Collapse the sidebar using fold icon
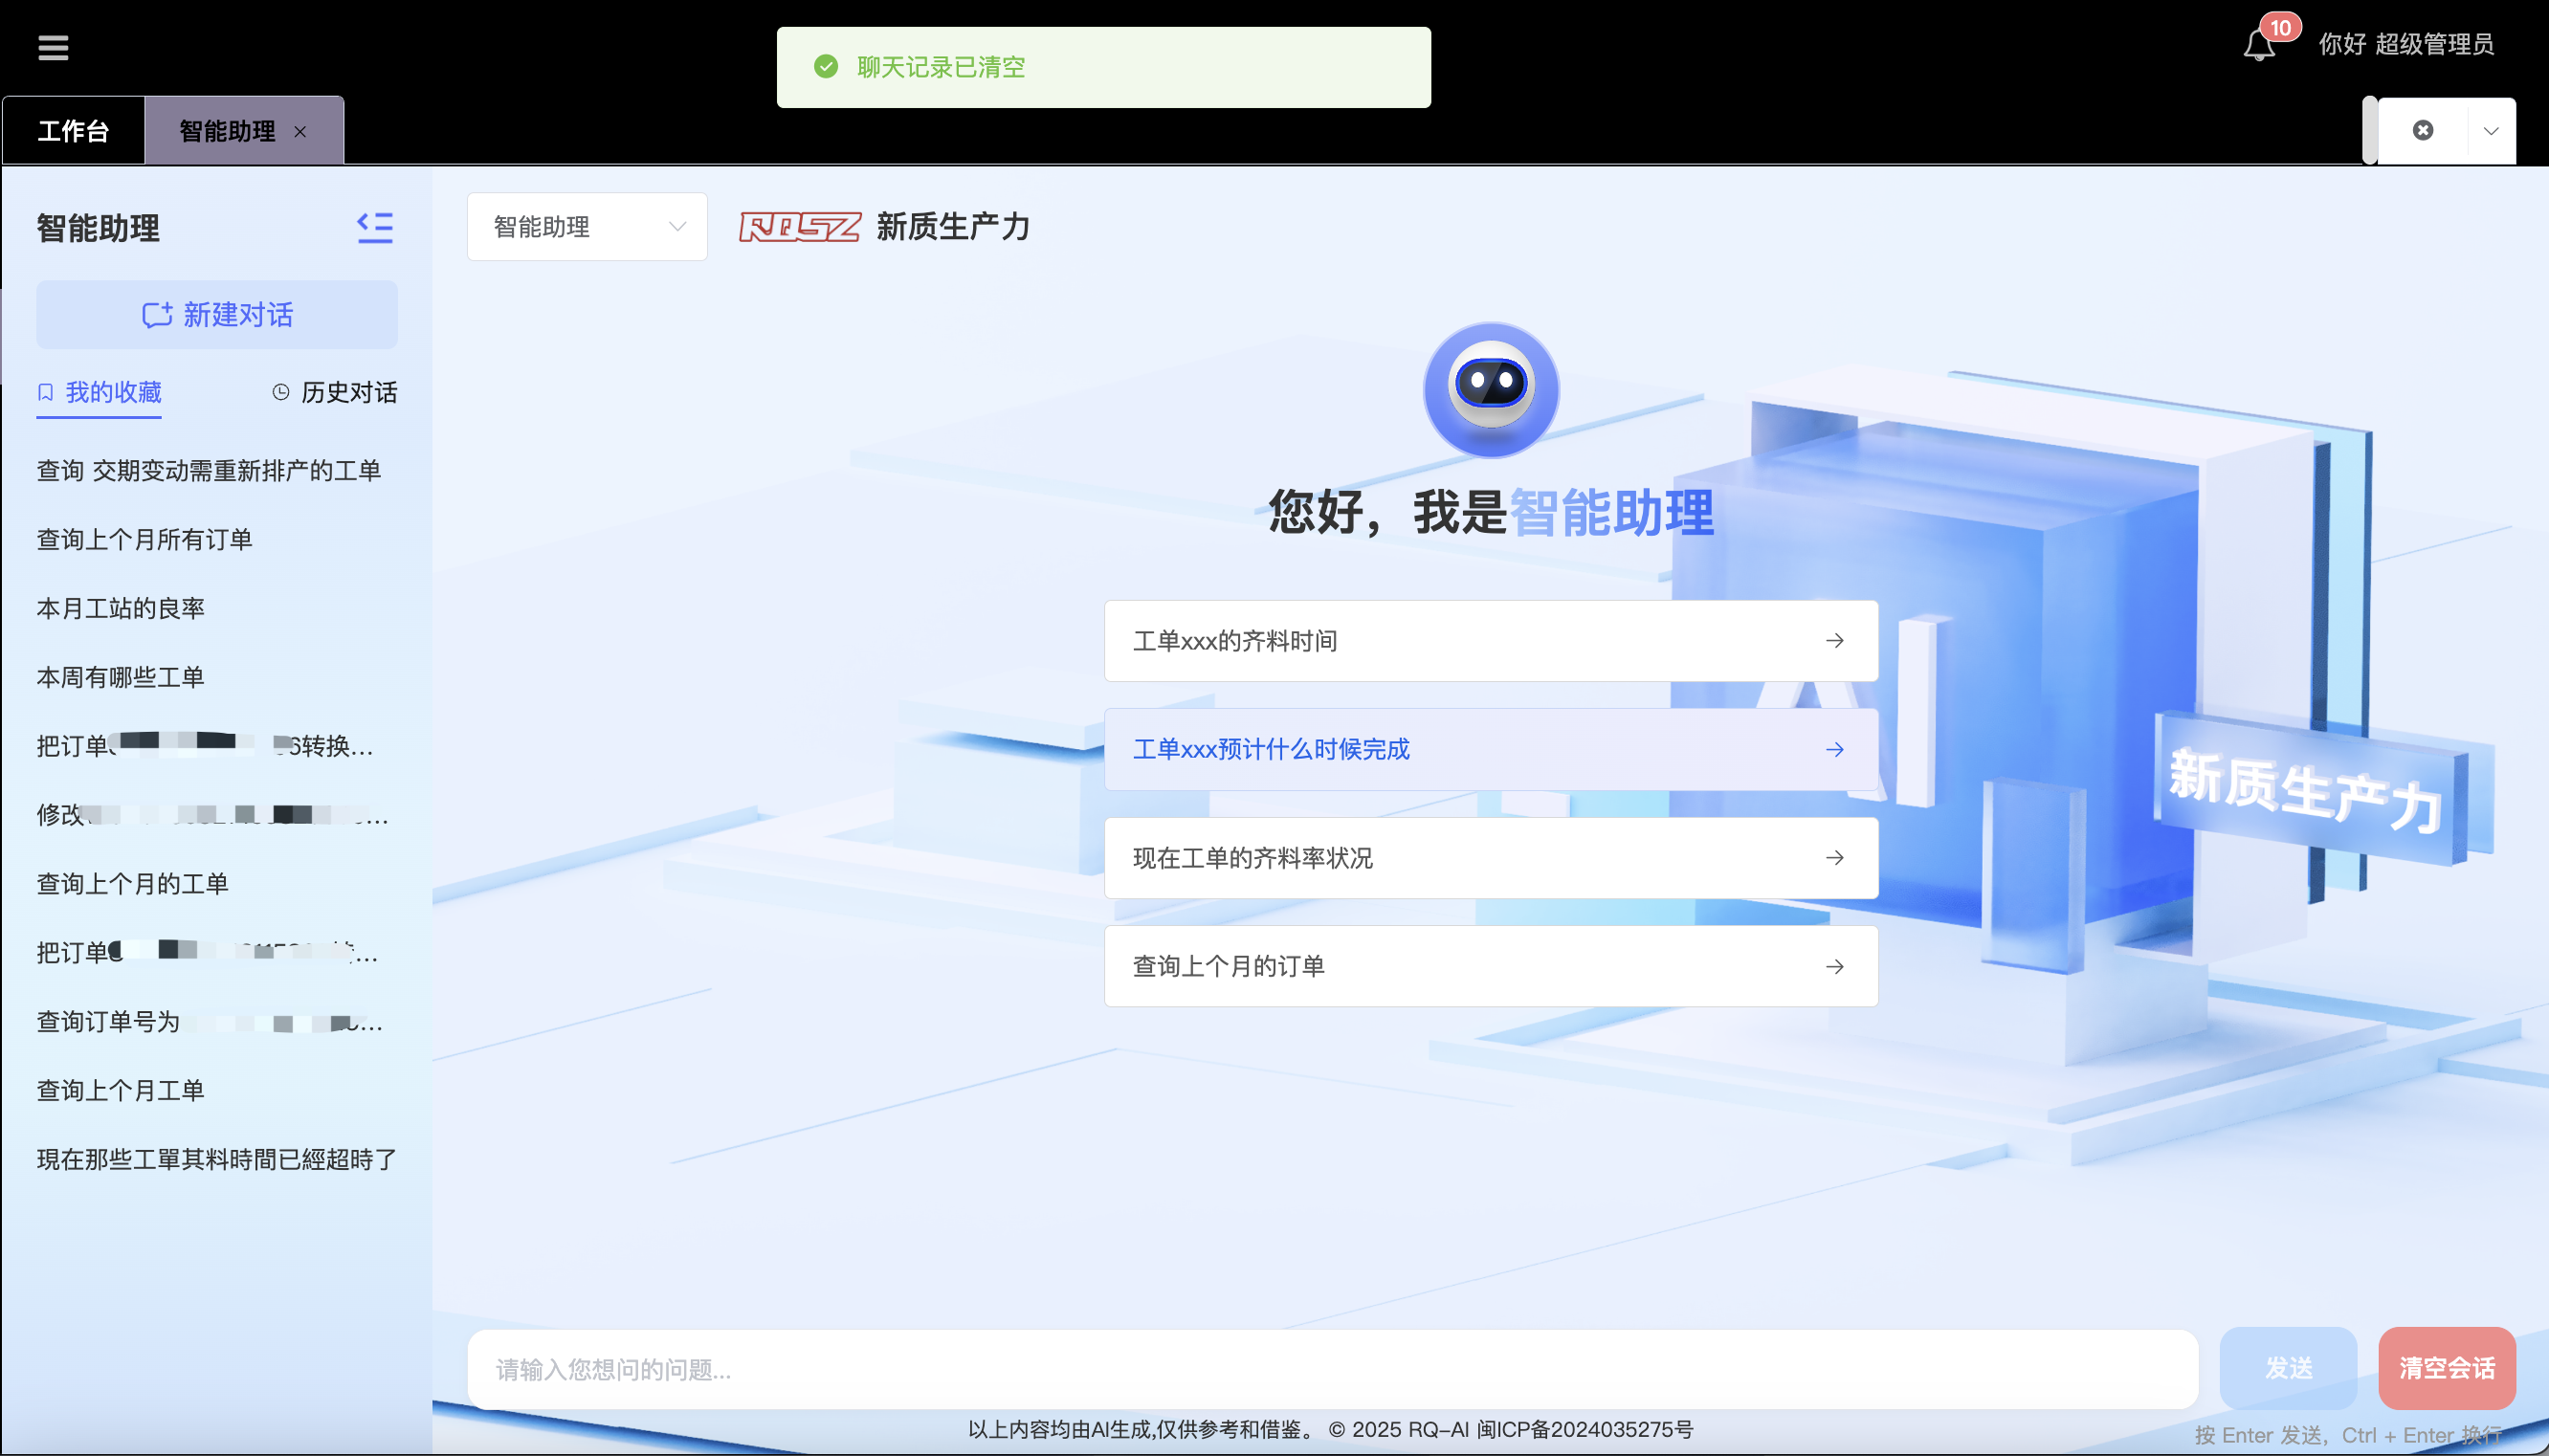The width and height of the screenshot is (2549, 1456). click(x=375, y=228)
